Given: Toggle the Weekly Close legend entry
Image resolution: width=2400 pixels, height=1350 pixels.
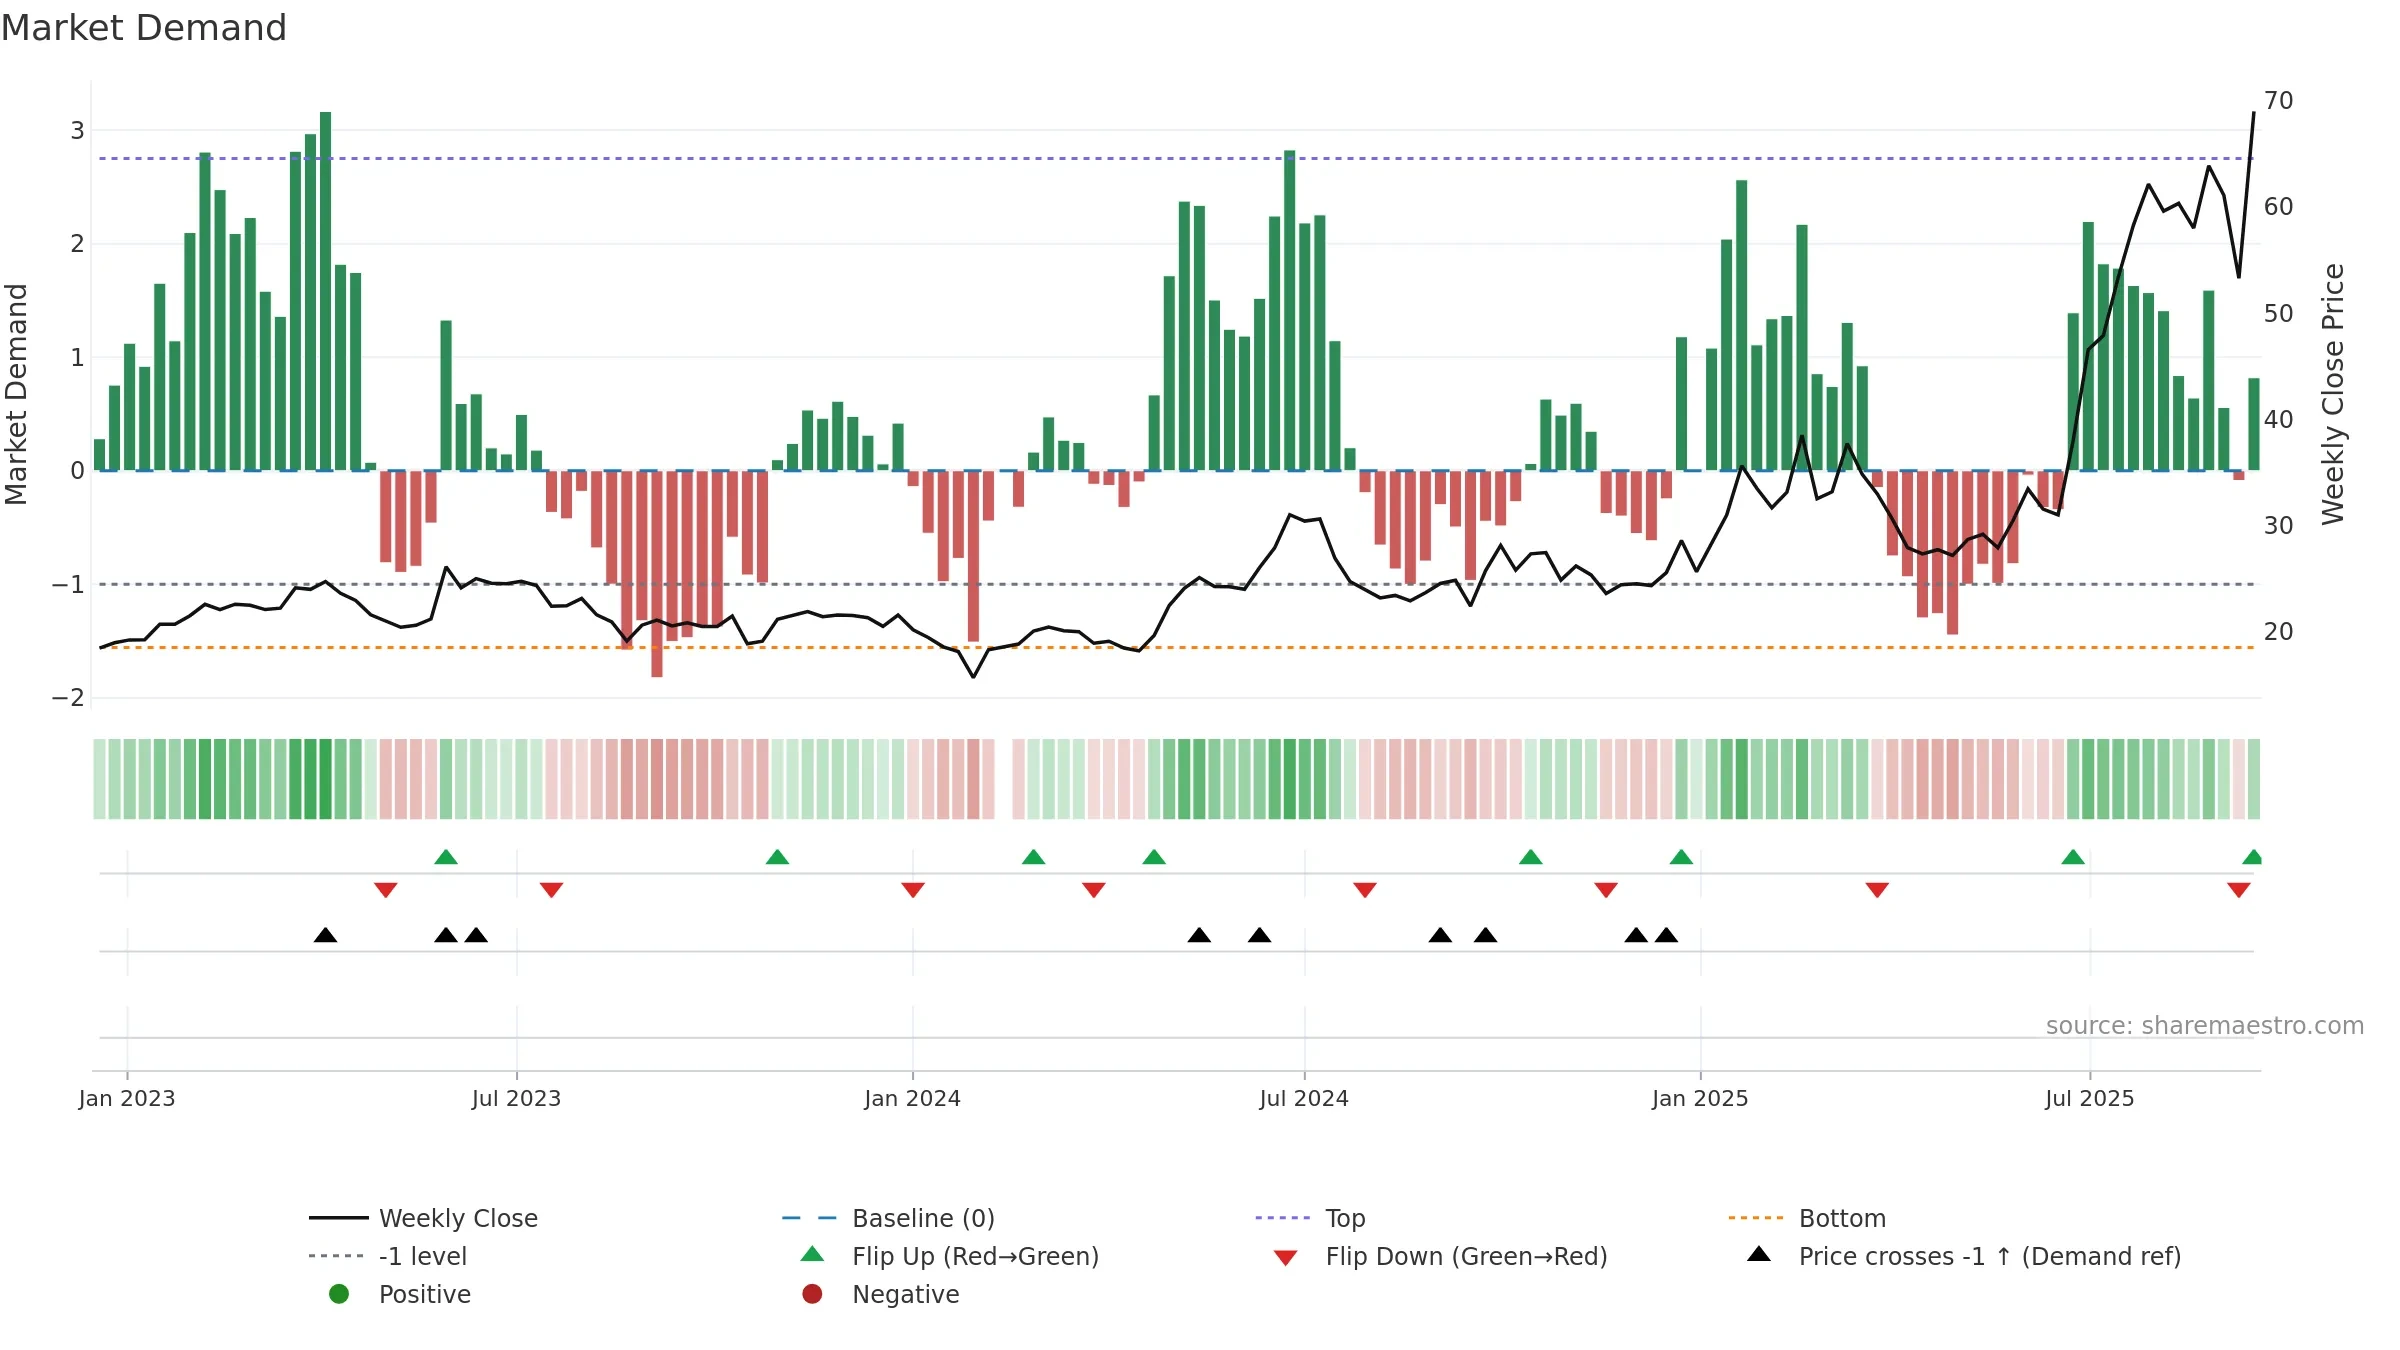Looking at the screenshot, I should coord(423,1218).
